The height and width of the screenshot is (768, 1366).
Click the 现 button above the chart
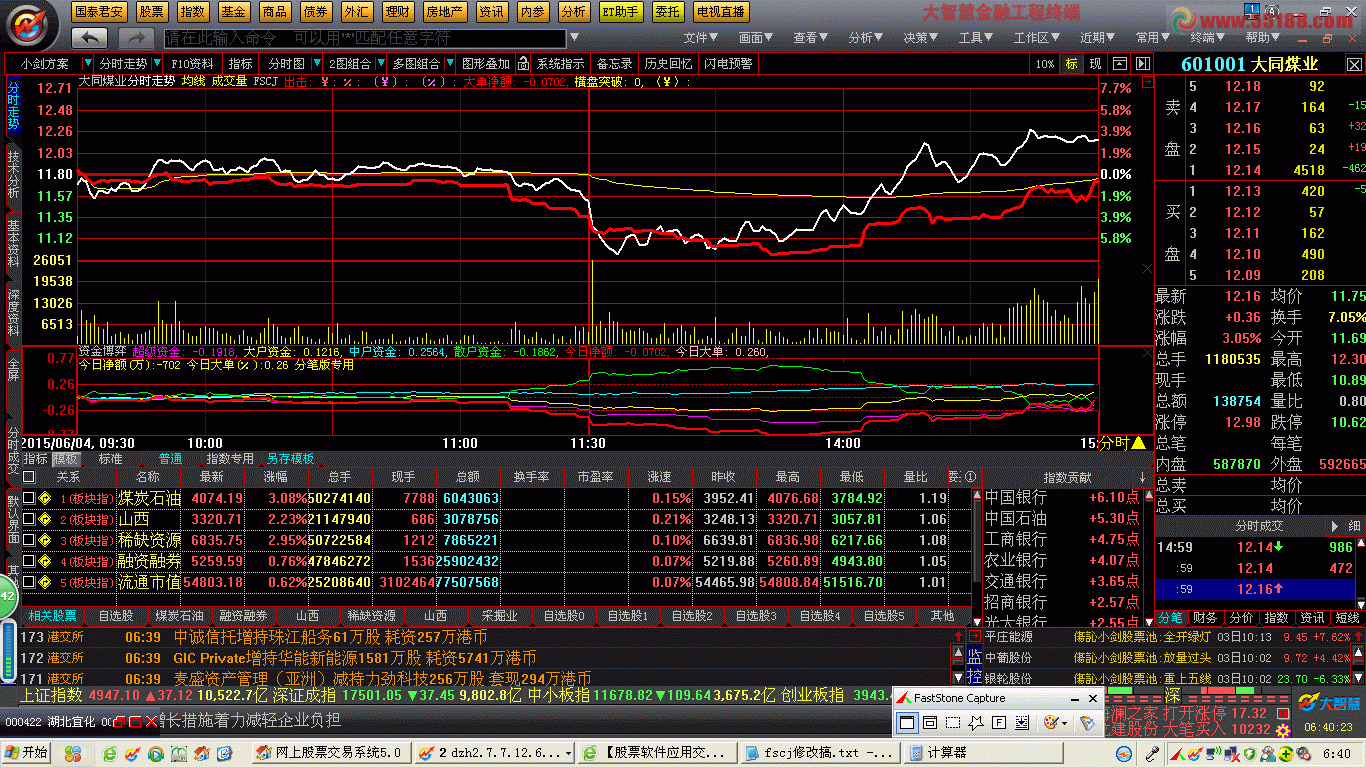coord(1095,63)
